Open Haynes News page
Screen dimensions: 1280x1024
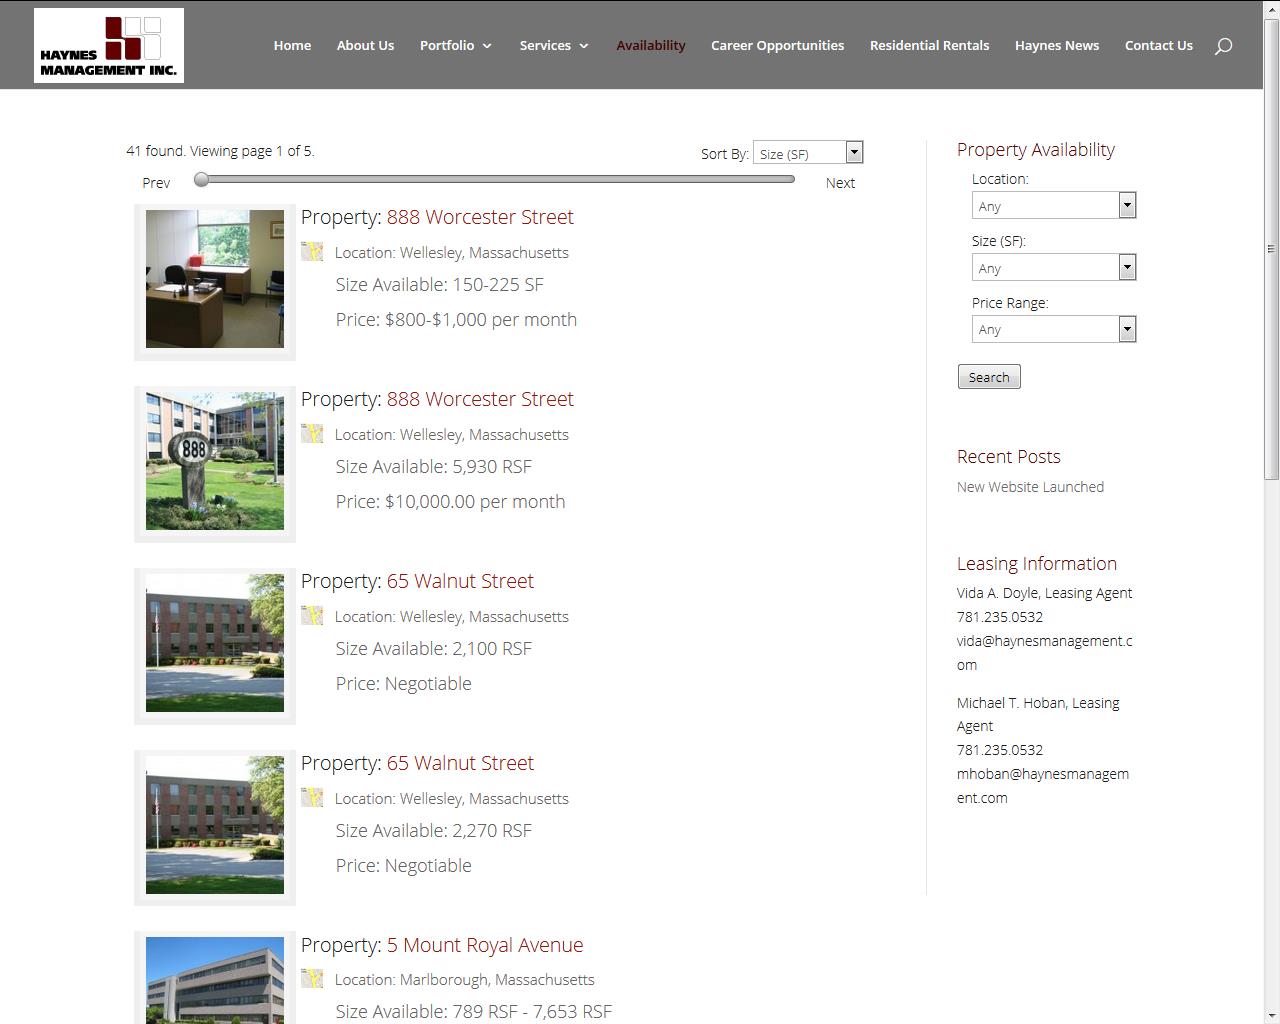1057,45
